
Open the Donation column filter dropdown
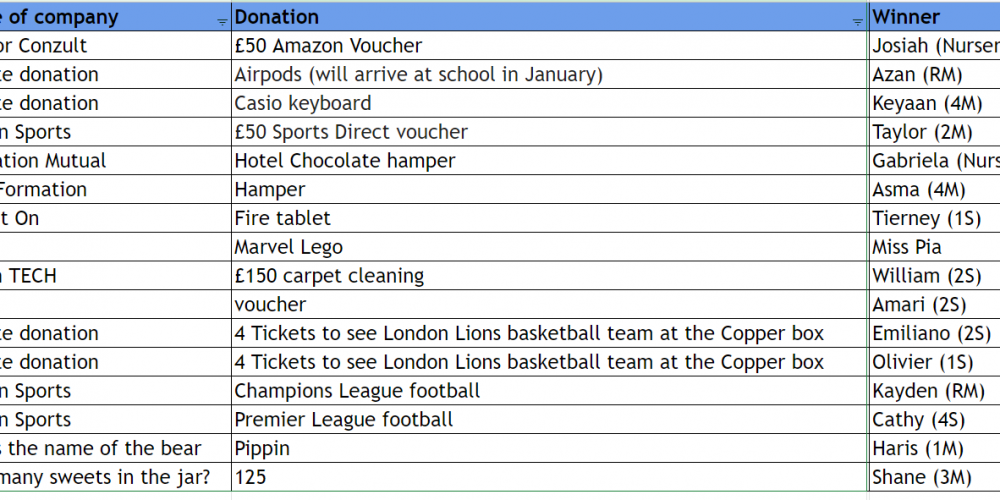pyautogui.click(x=858, y=21)
